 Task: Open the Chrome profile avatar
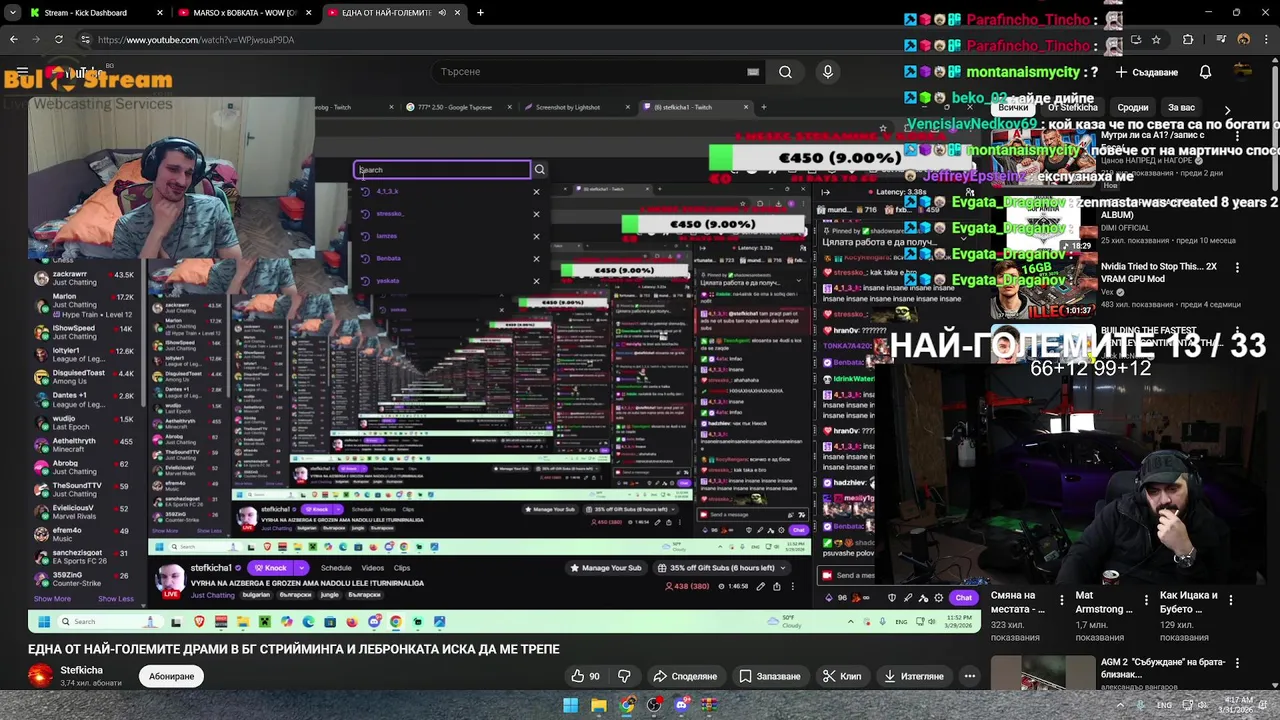click(x=1244, y=40)
